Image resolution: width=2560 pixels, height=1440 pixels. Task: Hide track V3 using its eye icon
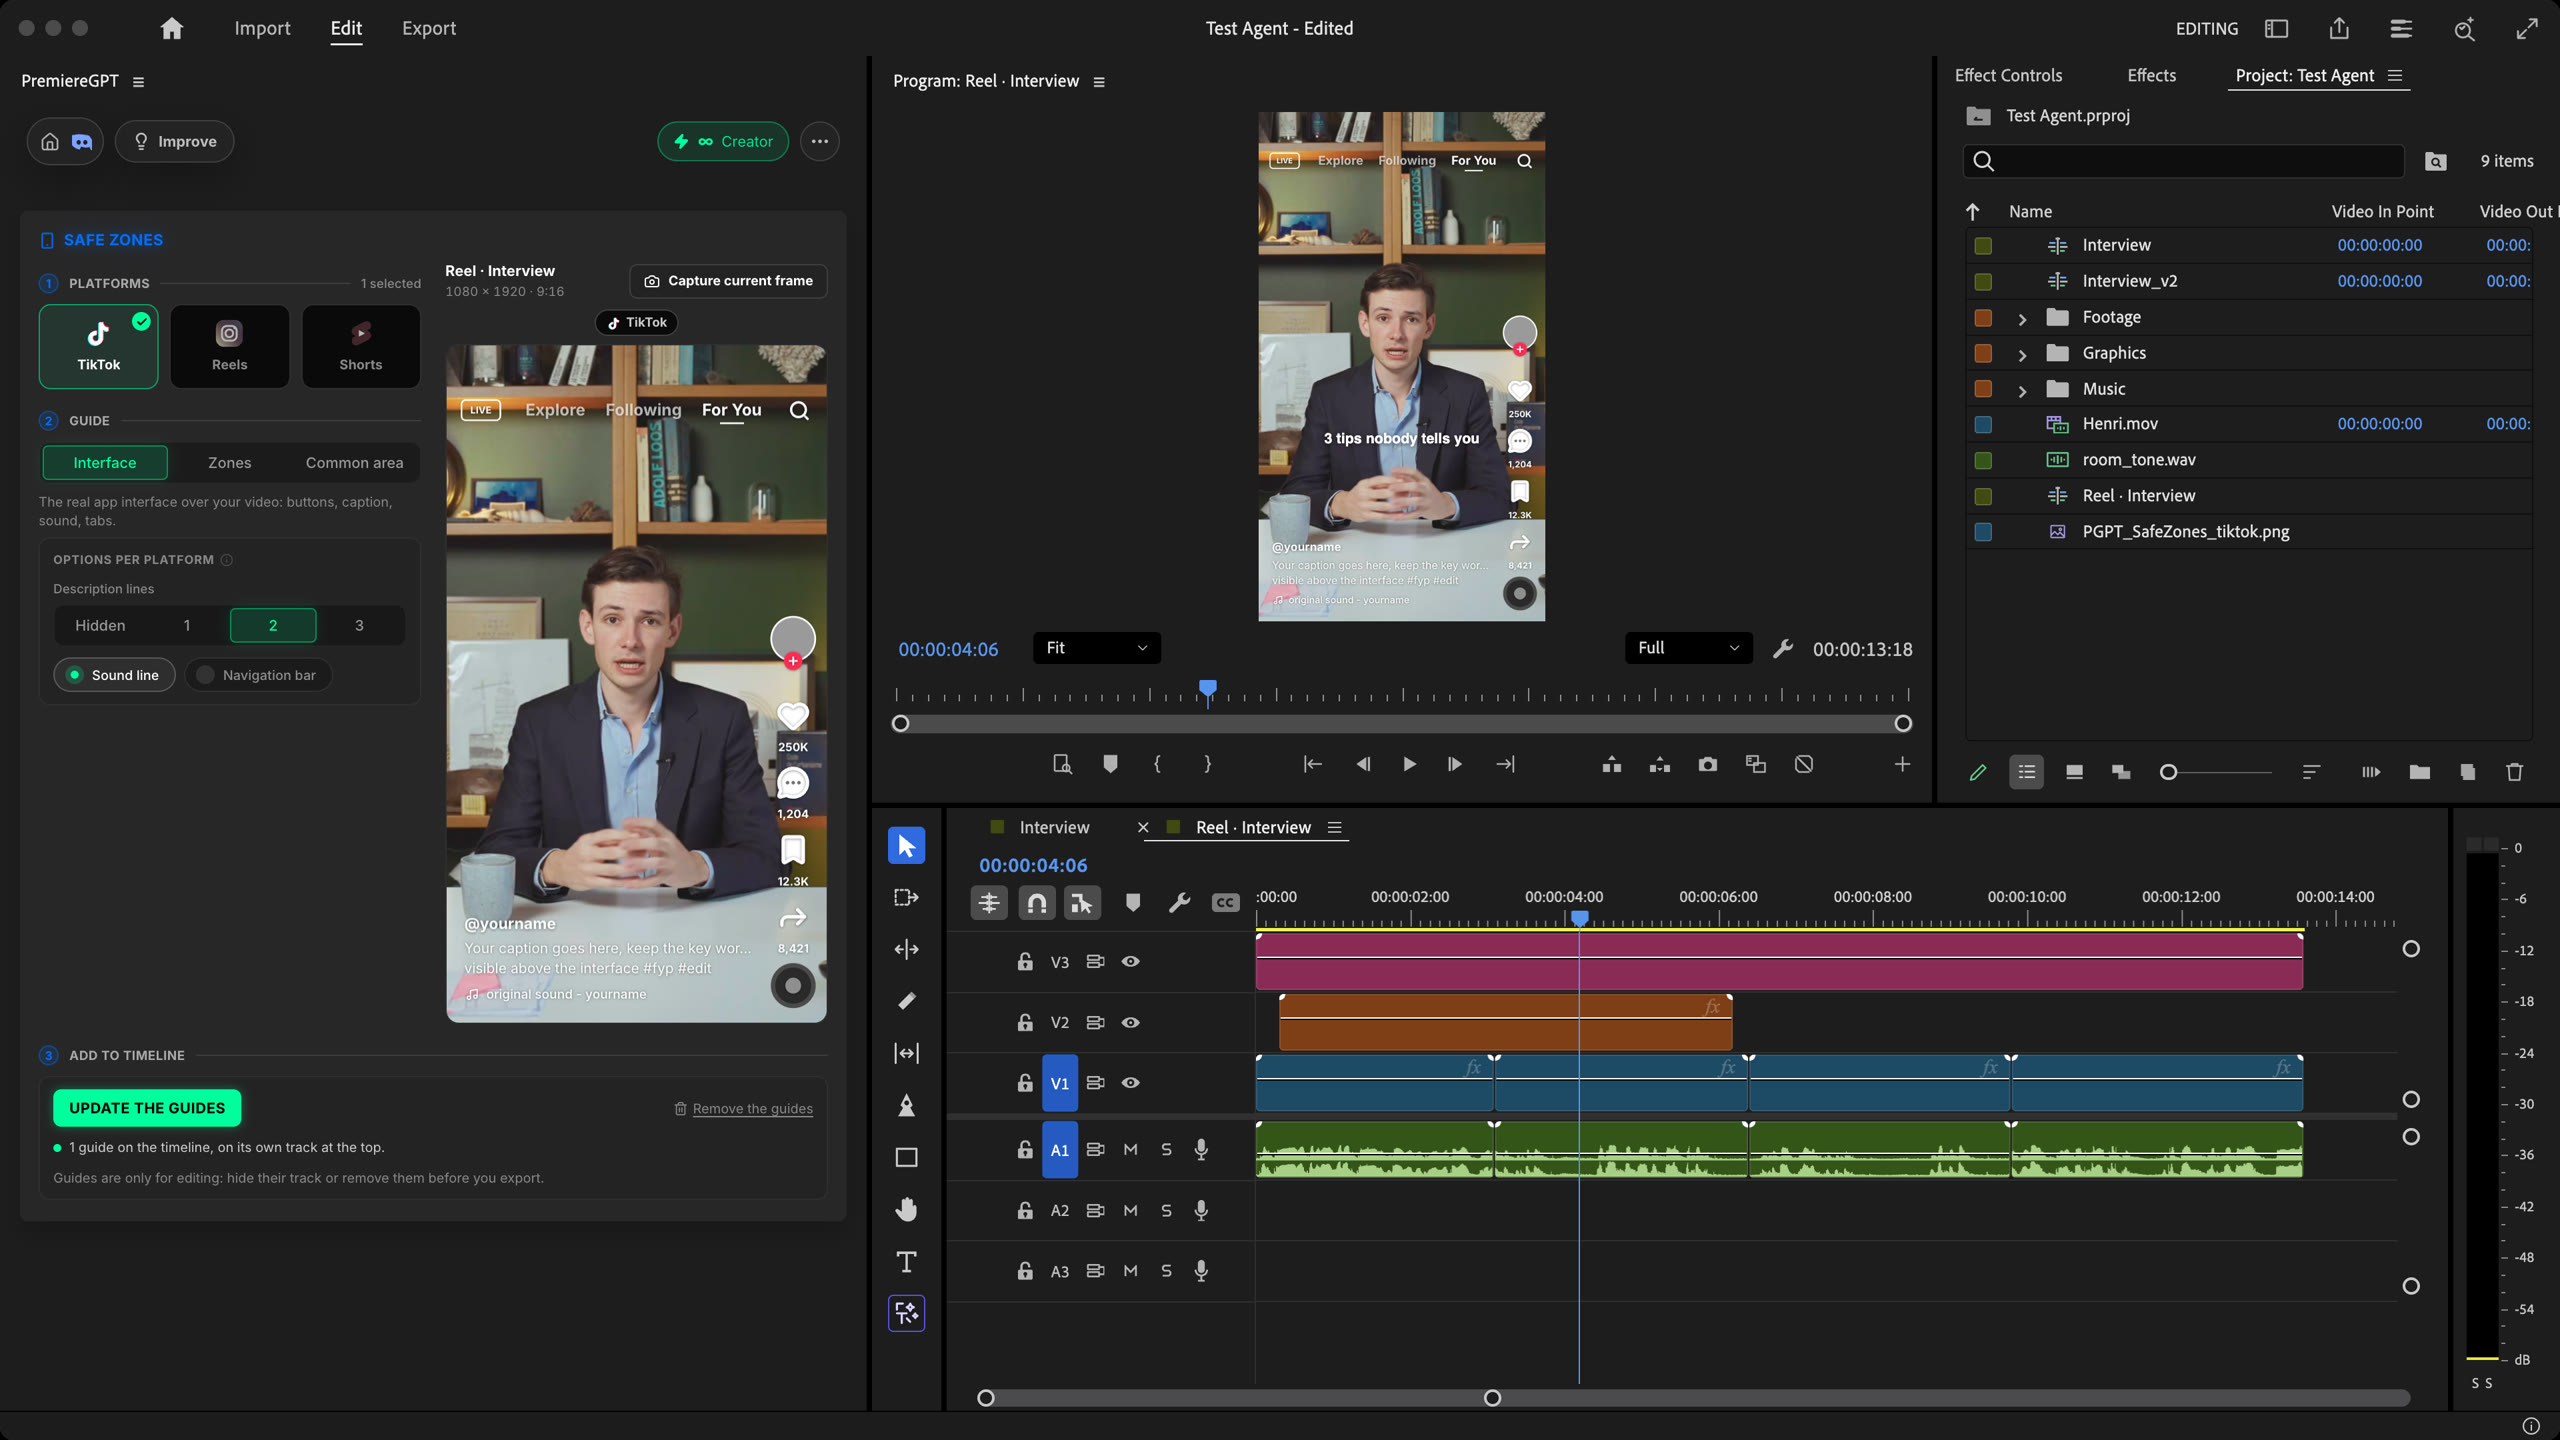pyautogui.click(x=1130, y=961)
